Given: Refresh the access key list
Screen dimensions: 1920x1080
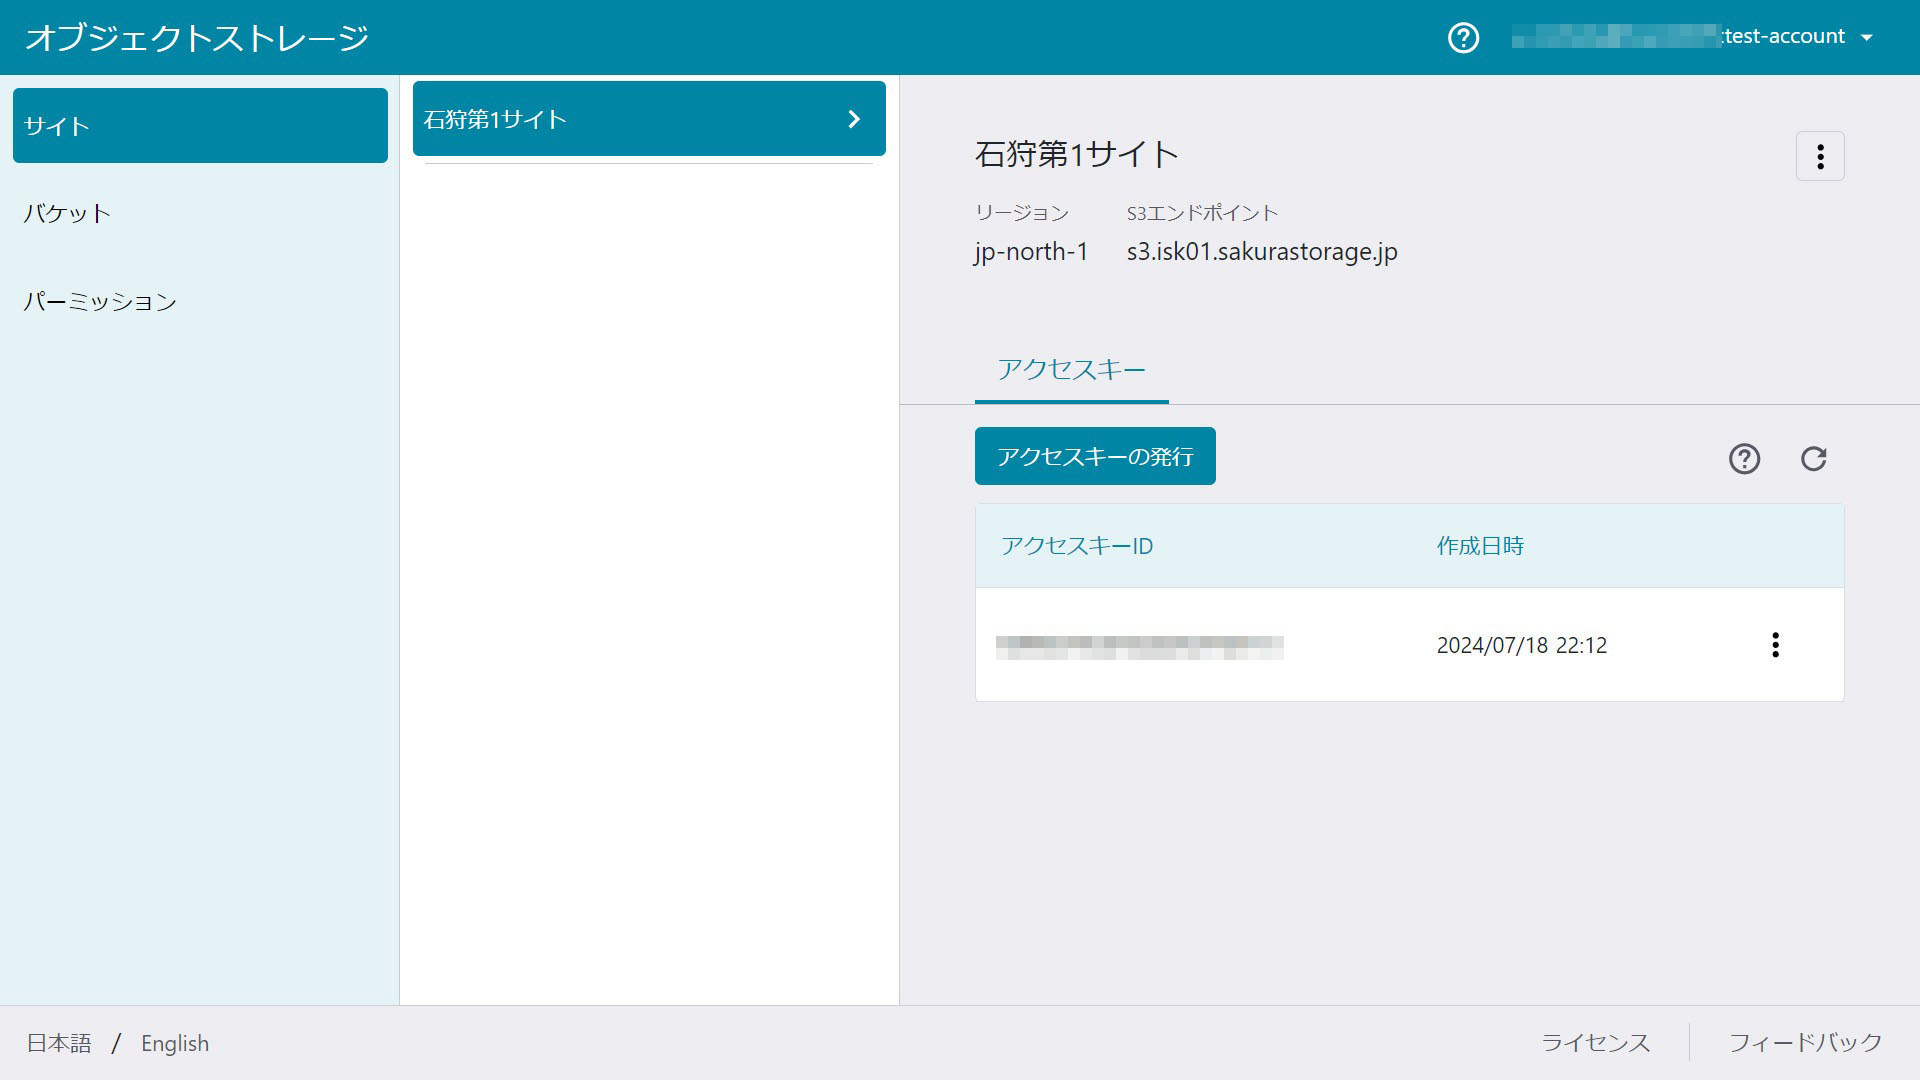Looking at the screenshot, I should click(1813, 459).
